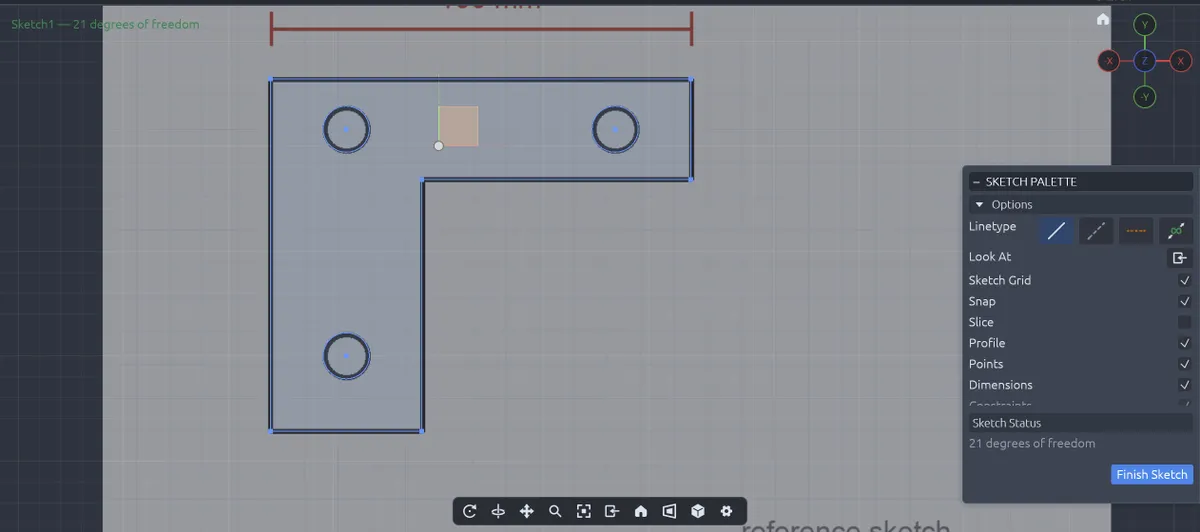Click the Look At button in Sketch Palette
Screen dimensions: 1200x532
(x=1180, y=258)
